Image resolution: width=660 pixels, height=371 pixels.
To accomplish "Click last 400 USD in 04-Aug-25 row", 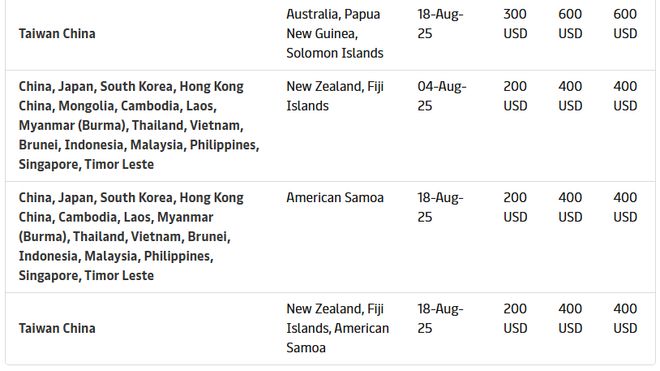I will click(625, 96).
